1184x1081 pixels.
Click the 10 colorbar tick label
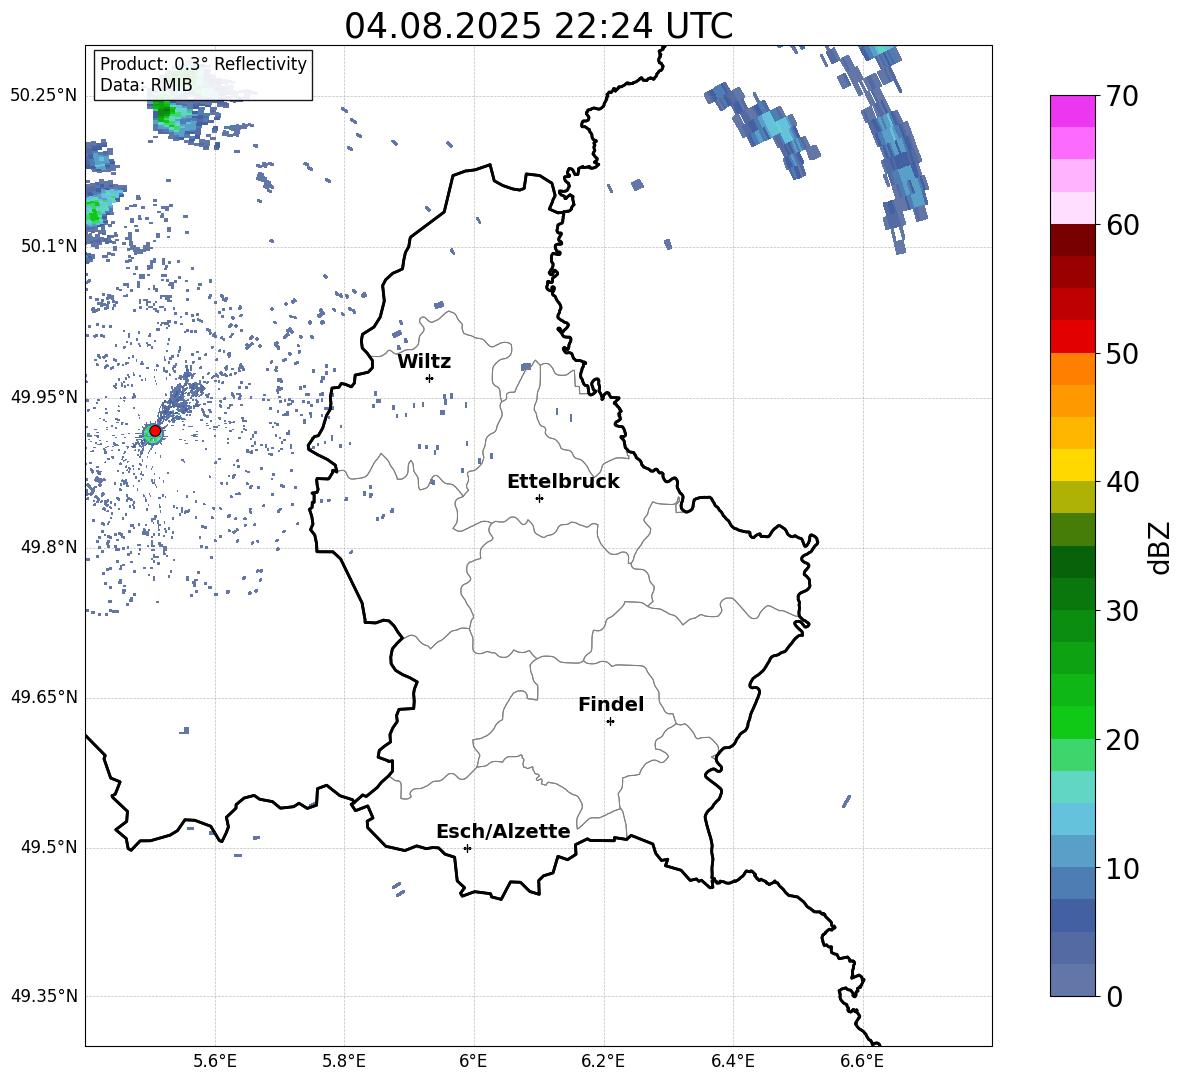[1122, 868]
